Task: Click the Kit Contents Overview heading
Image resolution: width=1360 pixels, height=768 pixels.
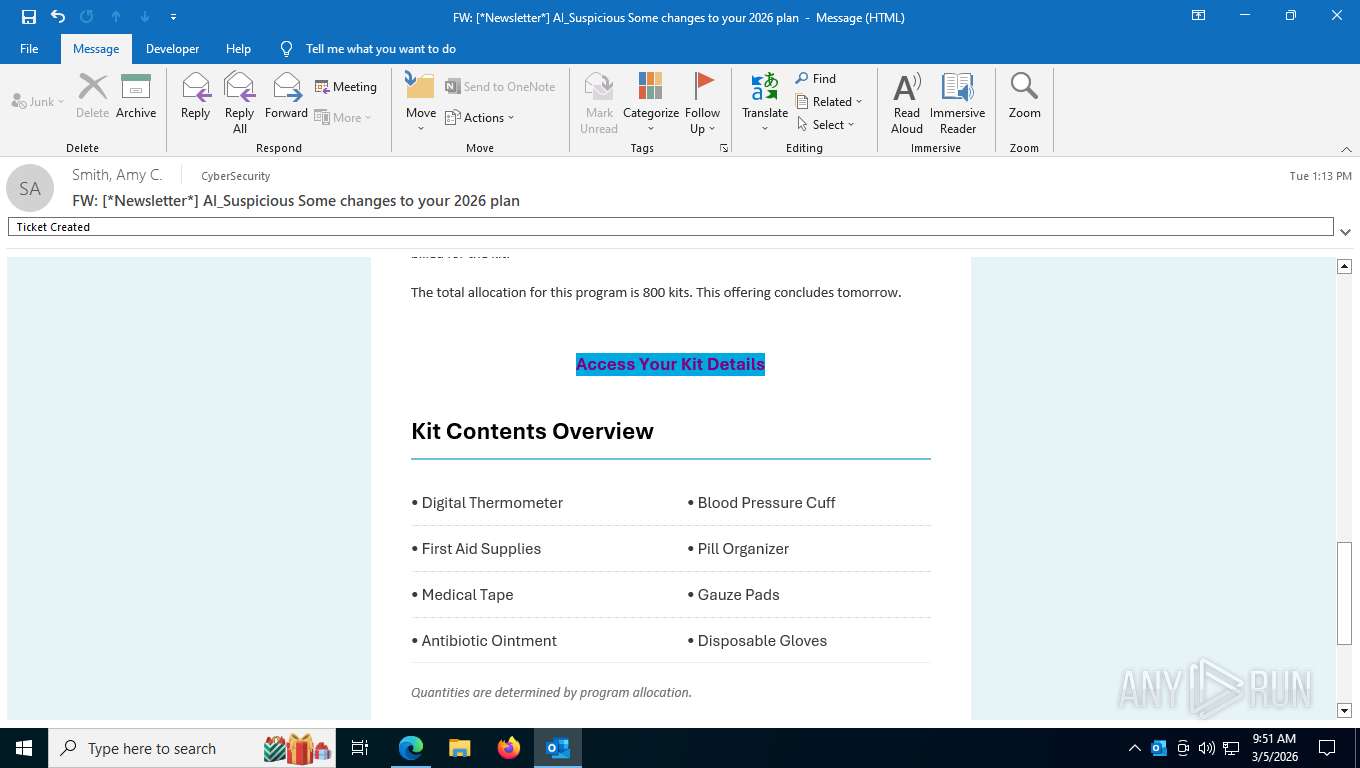Action: (532, 431)
